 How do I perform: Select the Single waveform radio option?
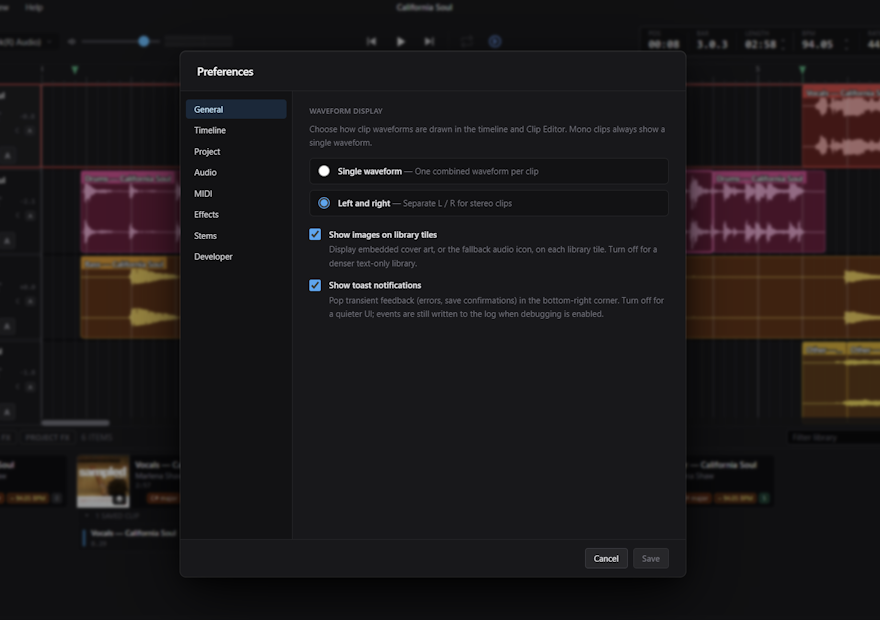pyautogui.click(x=324, y=171)
